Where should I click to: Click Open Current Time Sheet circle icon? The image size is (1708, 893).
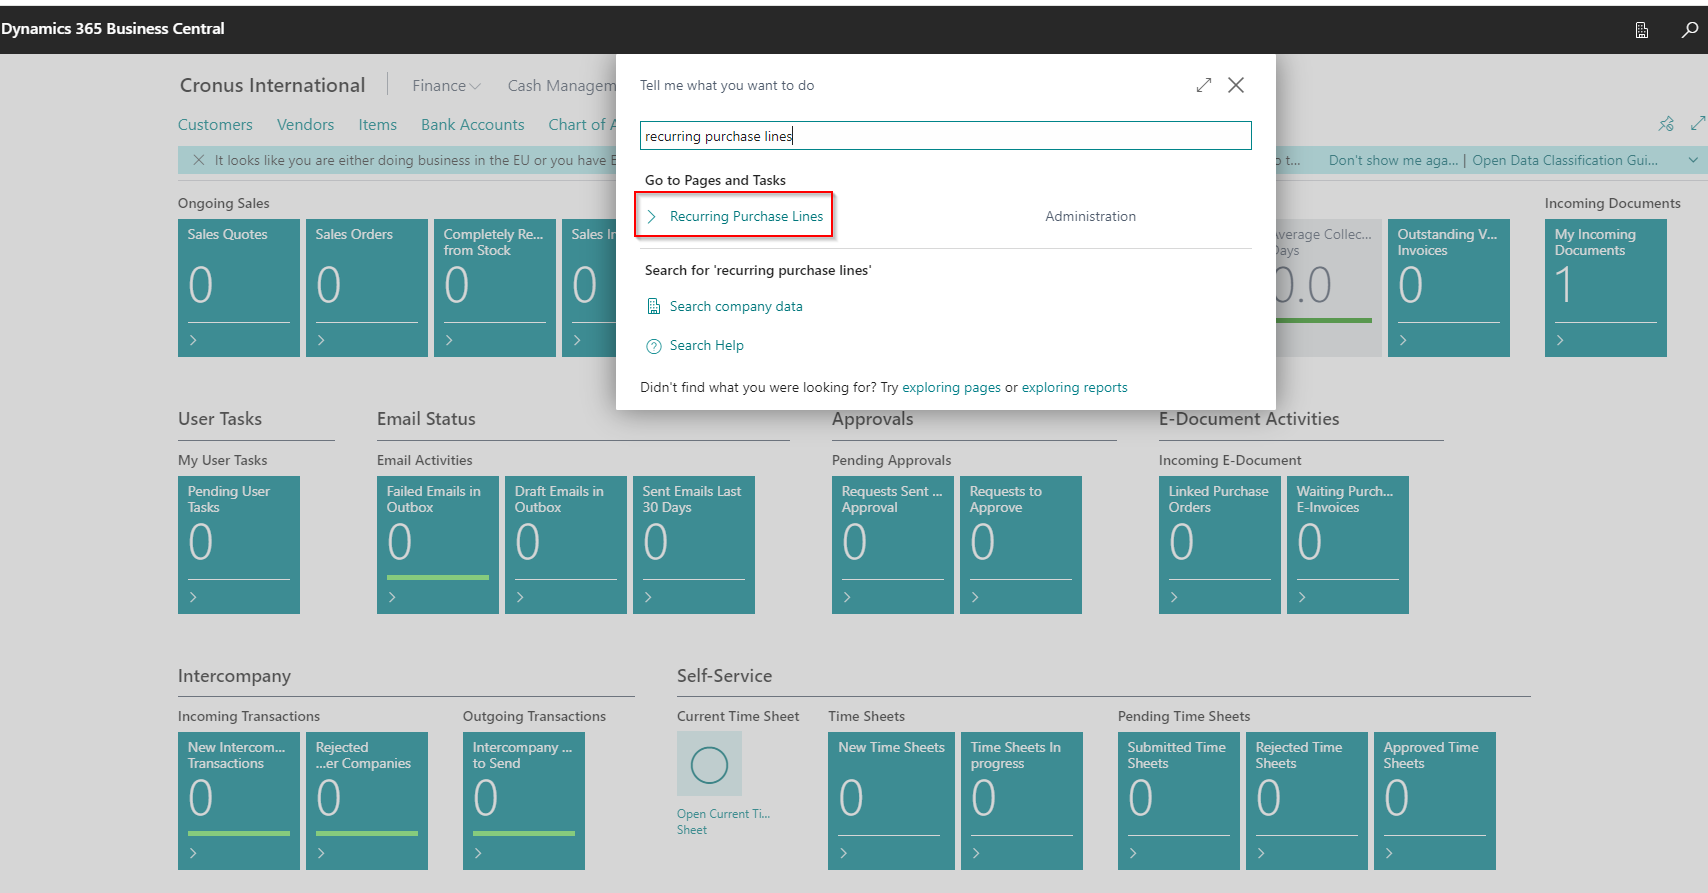[709, 765]
